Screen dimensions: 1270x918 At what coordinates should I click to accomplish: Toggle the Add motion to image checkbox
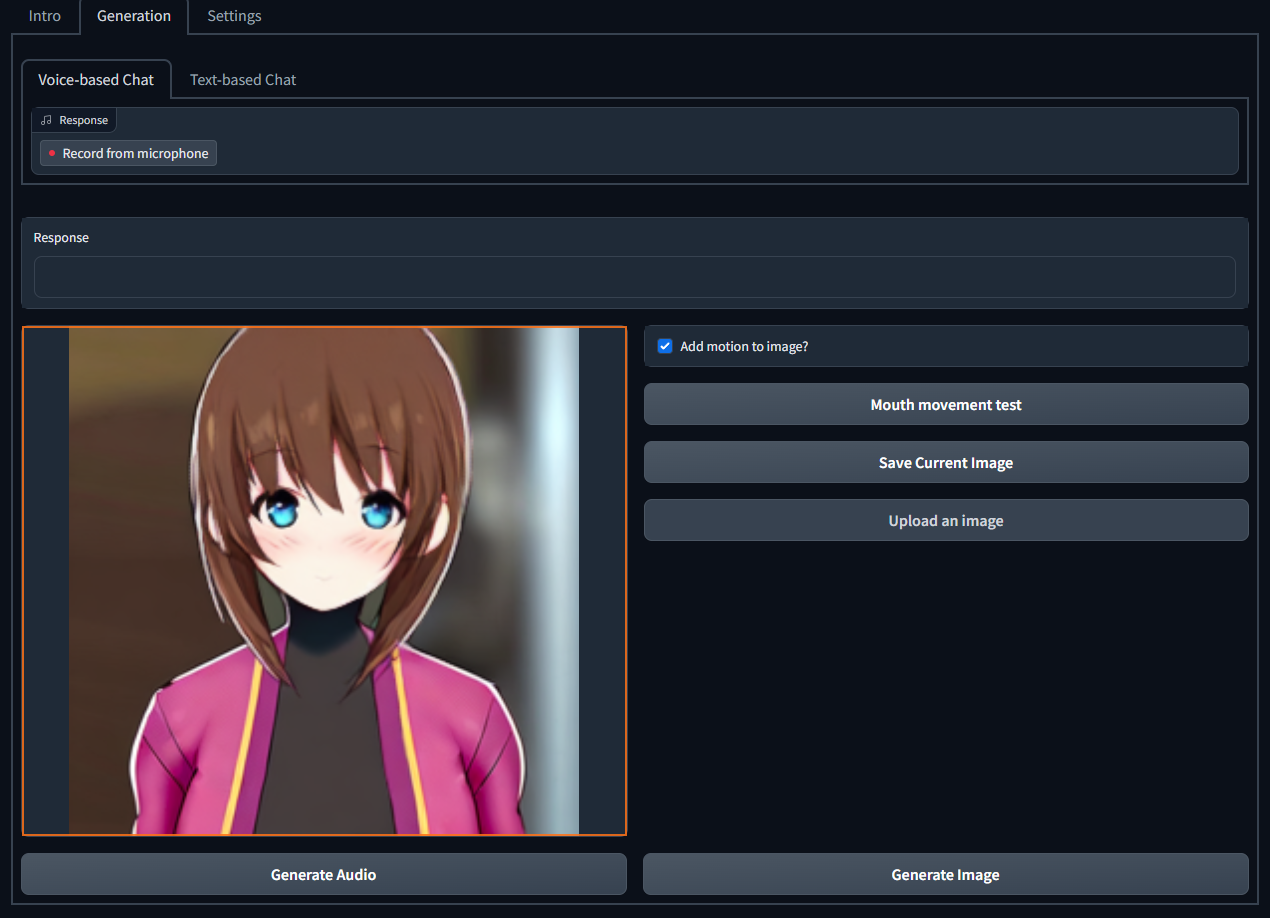point(665,346)
